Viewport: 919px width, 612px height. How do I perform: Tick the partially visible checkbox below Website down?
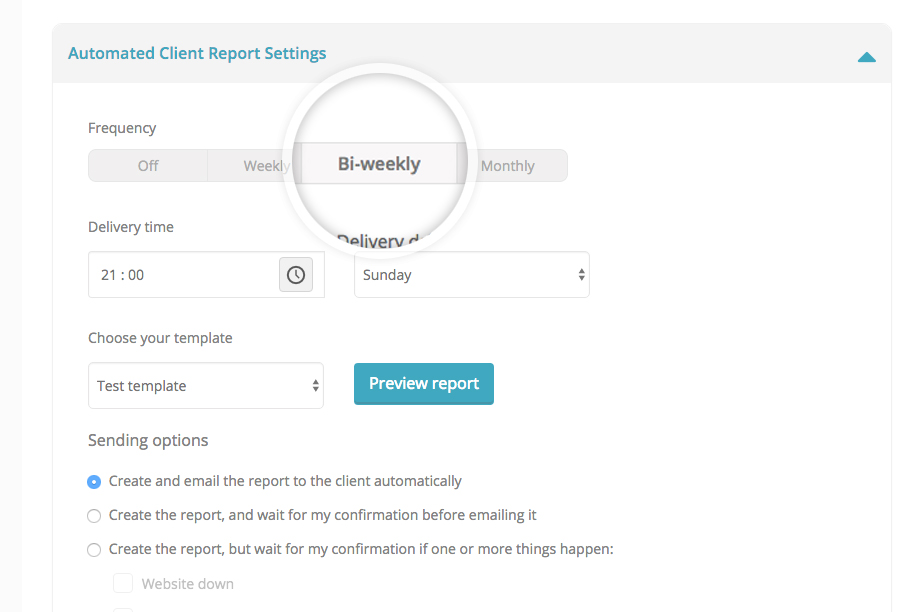click(x=123, y=609)
